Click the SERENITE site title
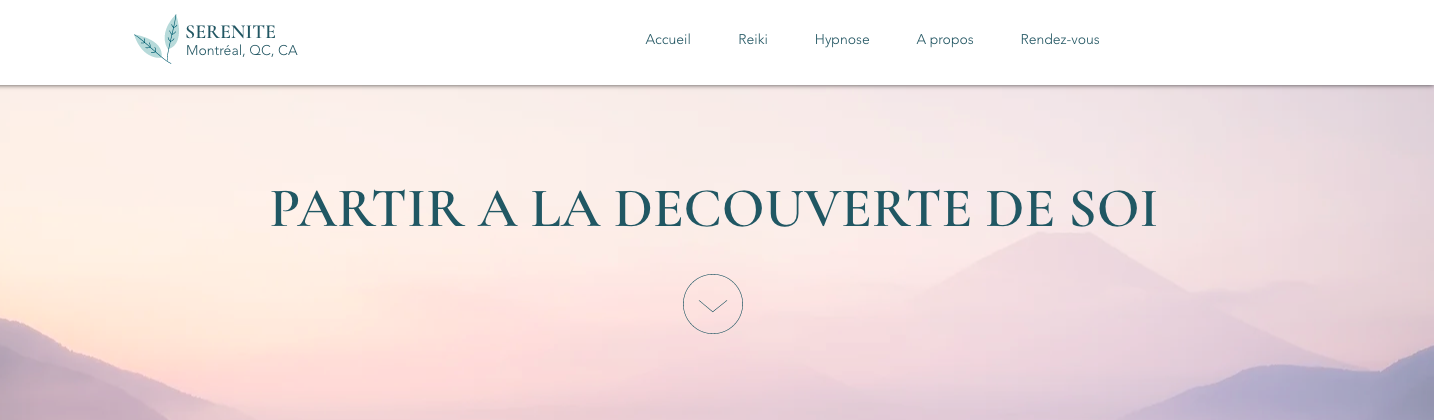The height and width of the screenshot is (420, 1434). pos(231,32)
